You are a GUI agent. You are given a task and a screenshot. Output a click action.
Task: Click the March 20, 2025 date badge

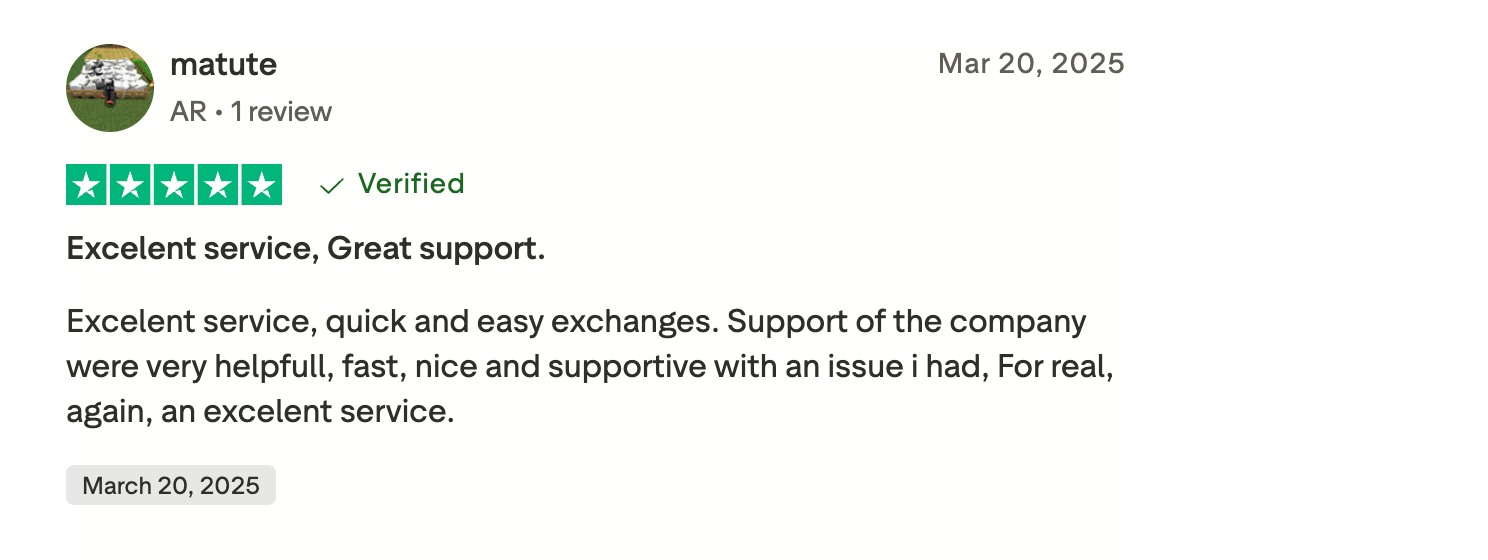pos(171,486)
